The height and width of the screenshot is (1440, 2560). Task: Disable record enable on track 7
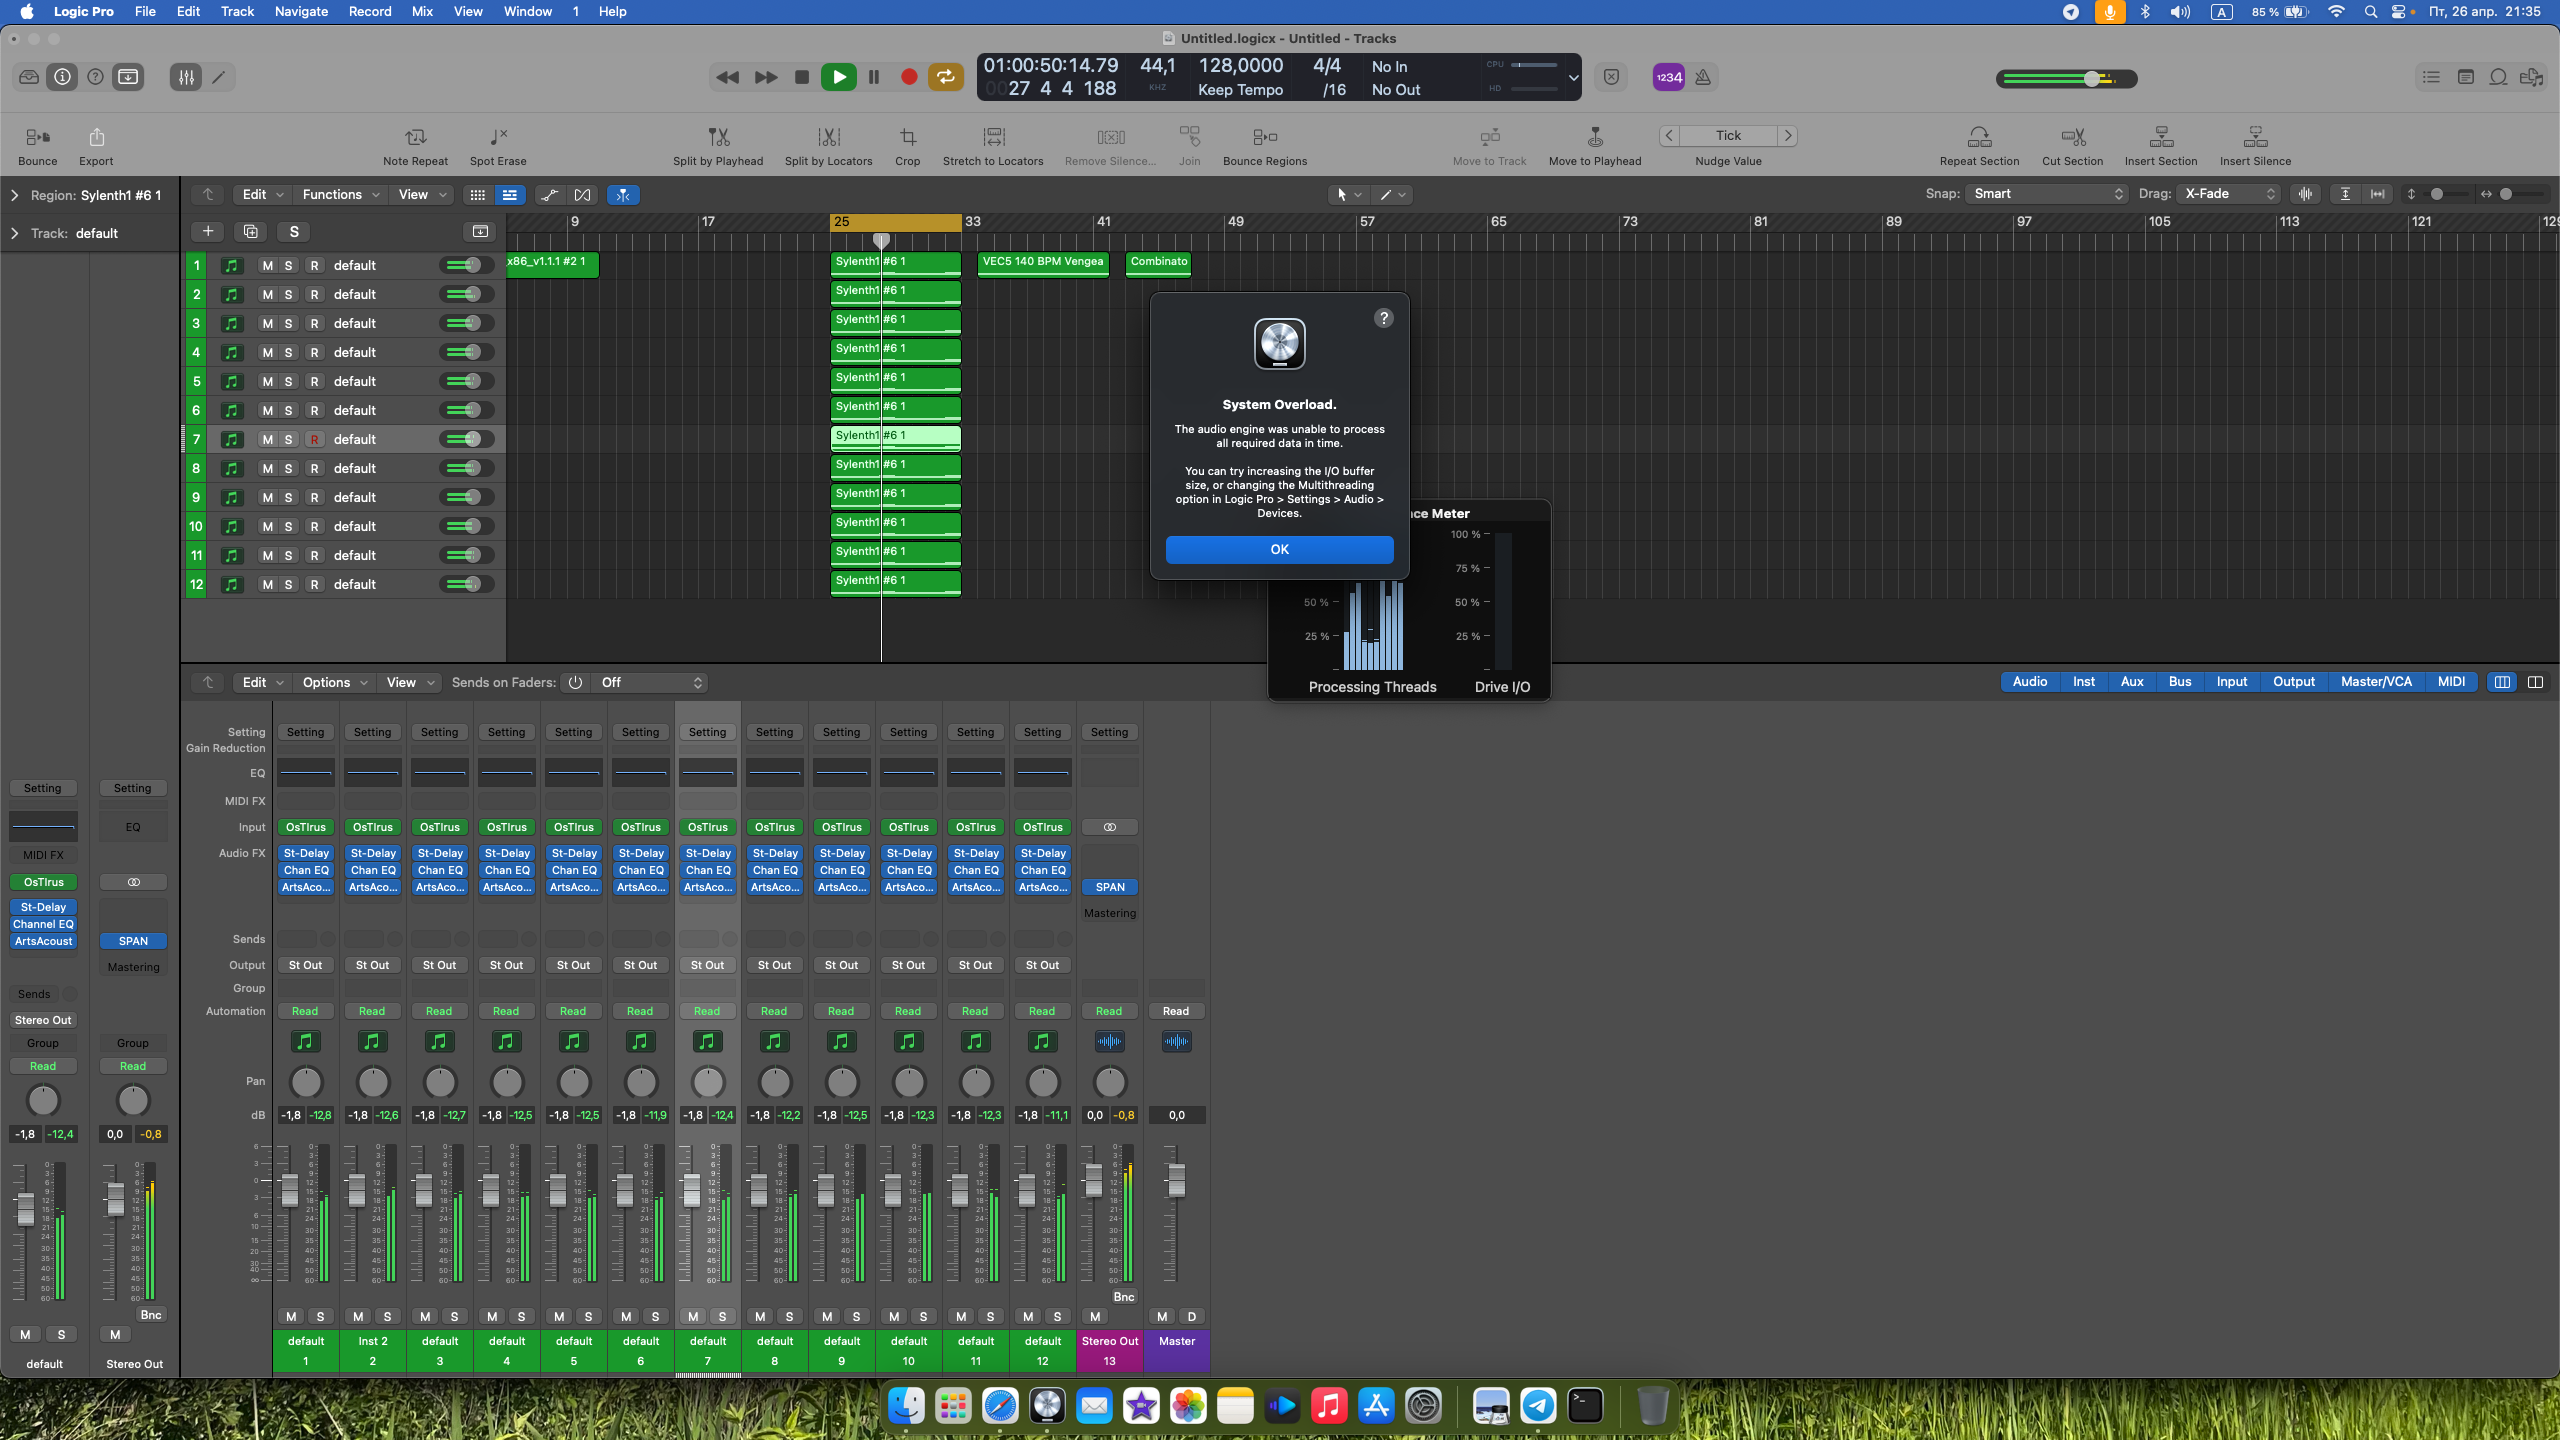point(314,439)
